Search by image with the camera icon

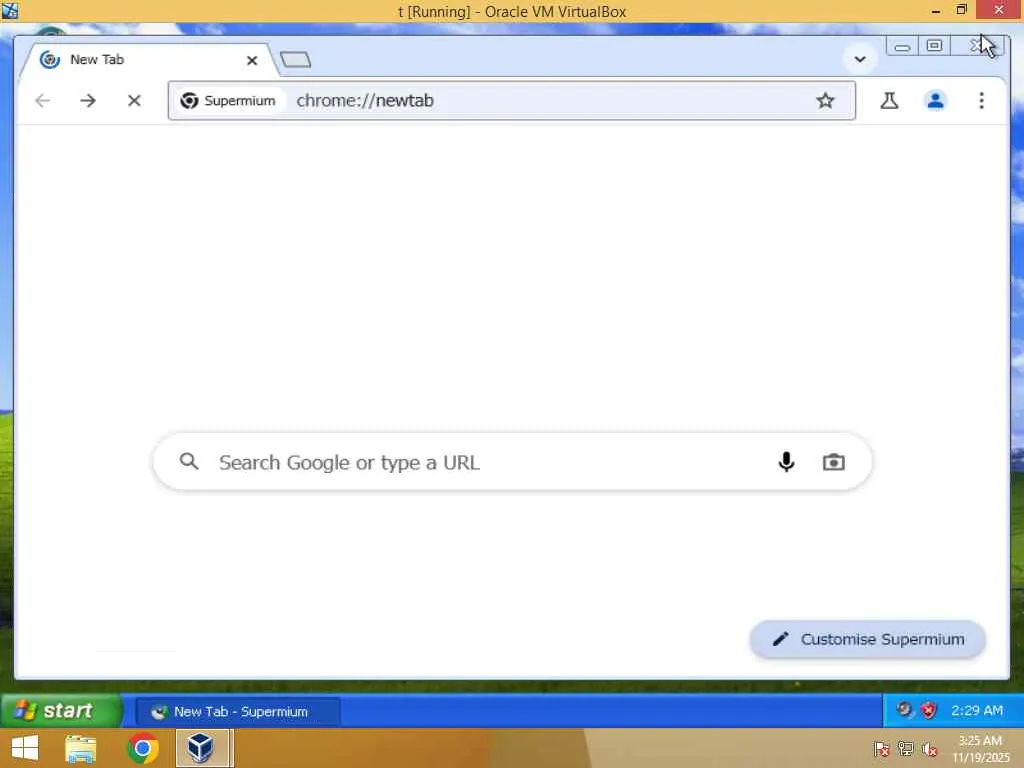(x=833, y=462)
